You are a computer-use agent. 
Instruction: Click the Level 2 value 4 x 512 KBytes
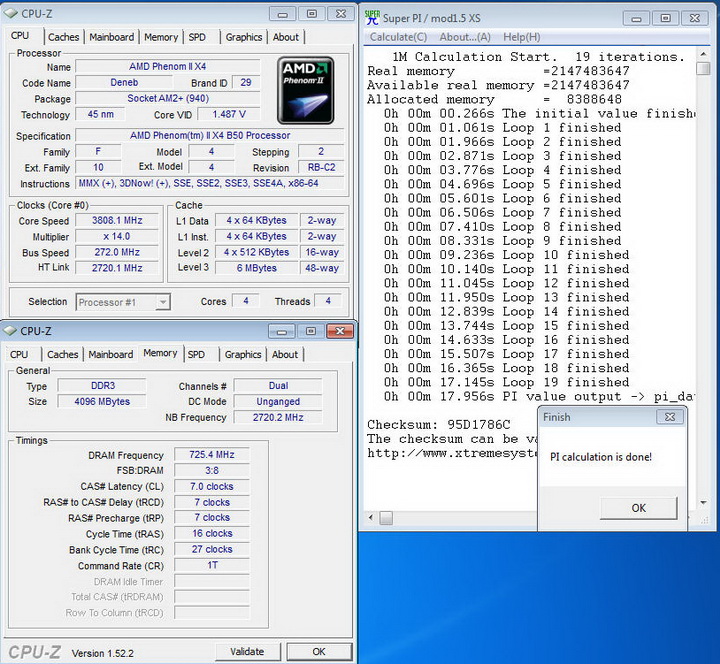click(257, 252)
